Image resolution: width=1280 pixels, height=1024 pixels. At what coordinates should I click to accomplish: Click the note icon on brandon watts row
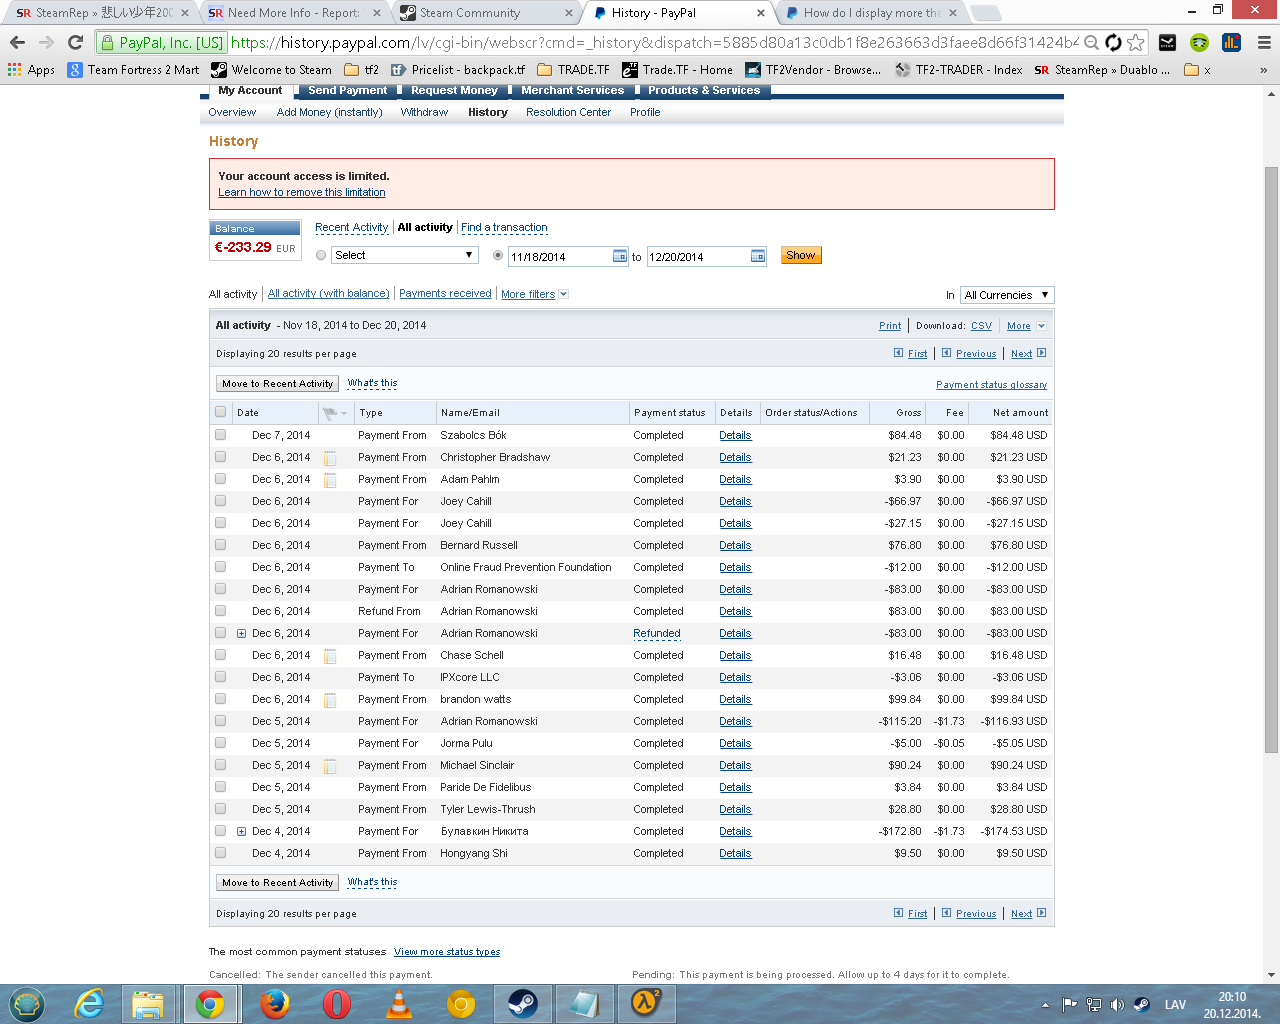click(330, 700)
